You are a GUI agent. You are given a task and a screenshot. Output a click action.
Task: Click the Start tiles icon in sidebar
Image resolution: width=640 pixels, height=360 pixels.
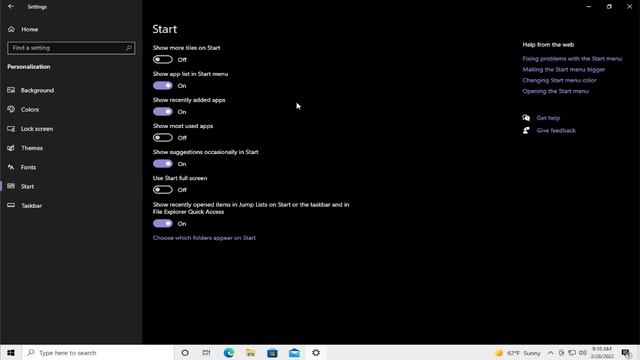tap(11, 187)
